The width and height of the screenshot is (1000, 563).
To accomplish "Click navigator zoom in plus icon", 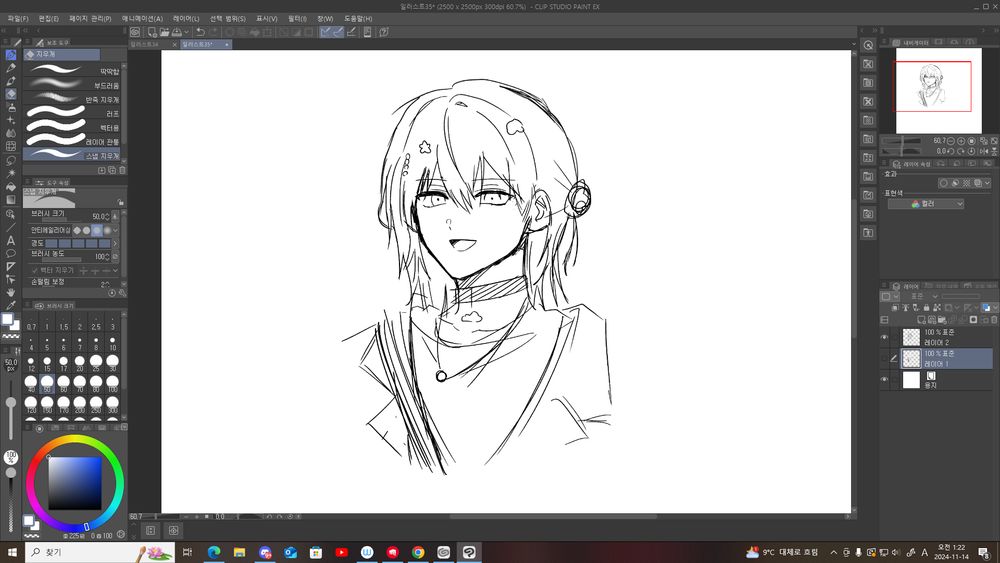I will [x=961, y=141].
